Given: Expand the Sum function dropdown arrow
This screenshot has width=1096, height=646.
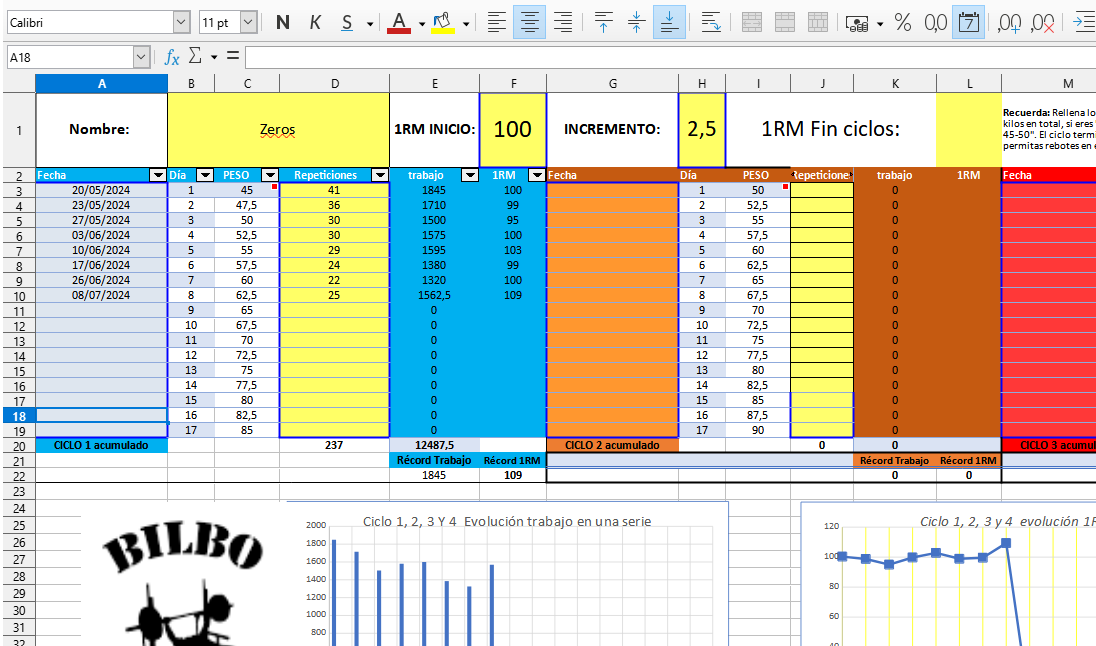Looking at the screenshot, I should (214, 57).
